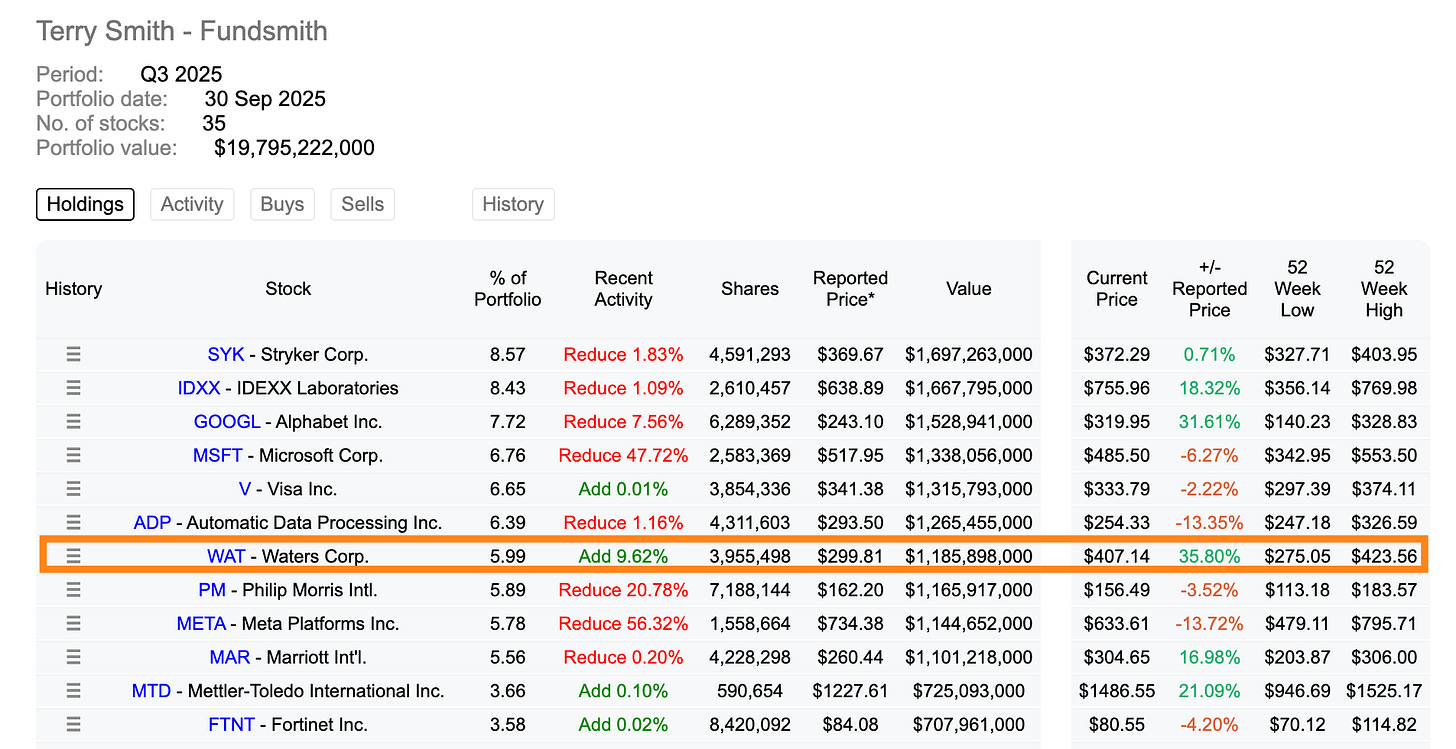Select 'Add 9.62%' in Waters row
The height and width of the screenshot is (749, 1456).
(623, 556)
